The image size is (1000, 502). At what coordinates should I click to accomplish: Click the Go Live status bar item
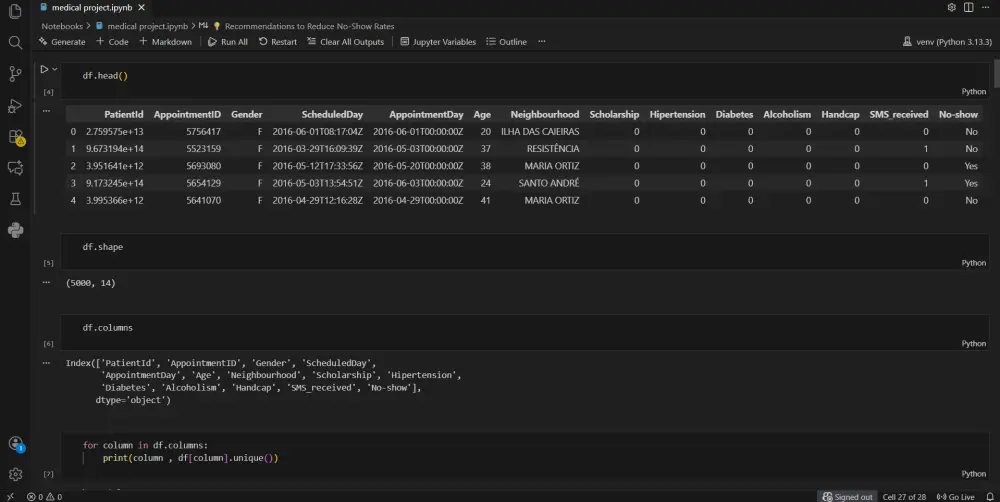pyautogui.click(x=955, y=496)
